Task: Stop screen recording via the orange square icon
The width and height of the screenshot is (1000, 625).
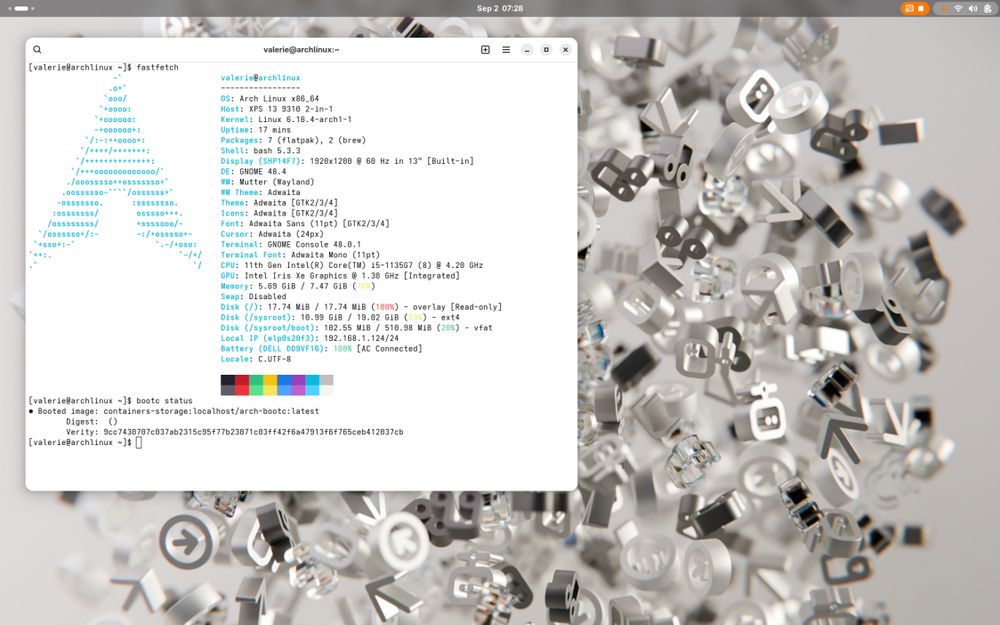Action: click(921, 8)
